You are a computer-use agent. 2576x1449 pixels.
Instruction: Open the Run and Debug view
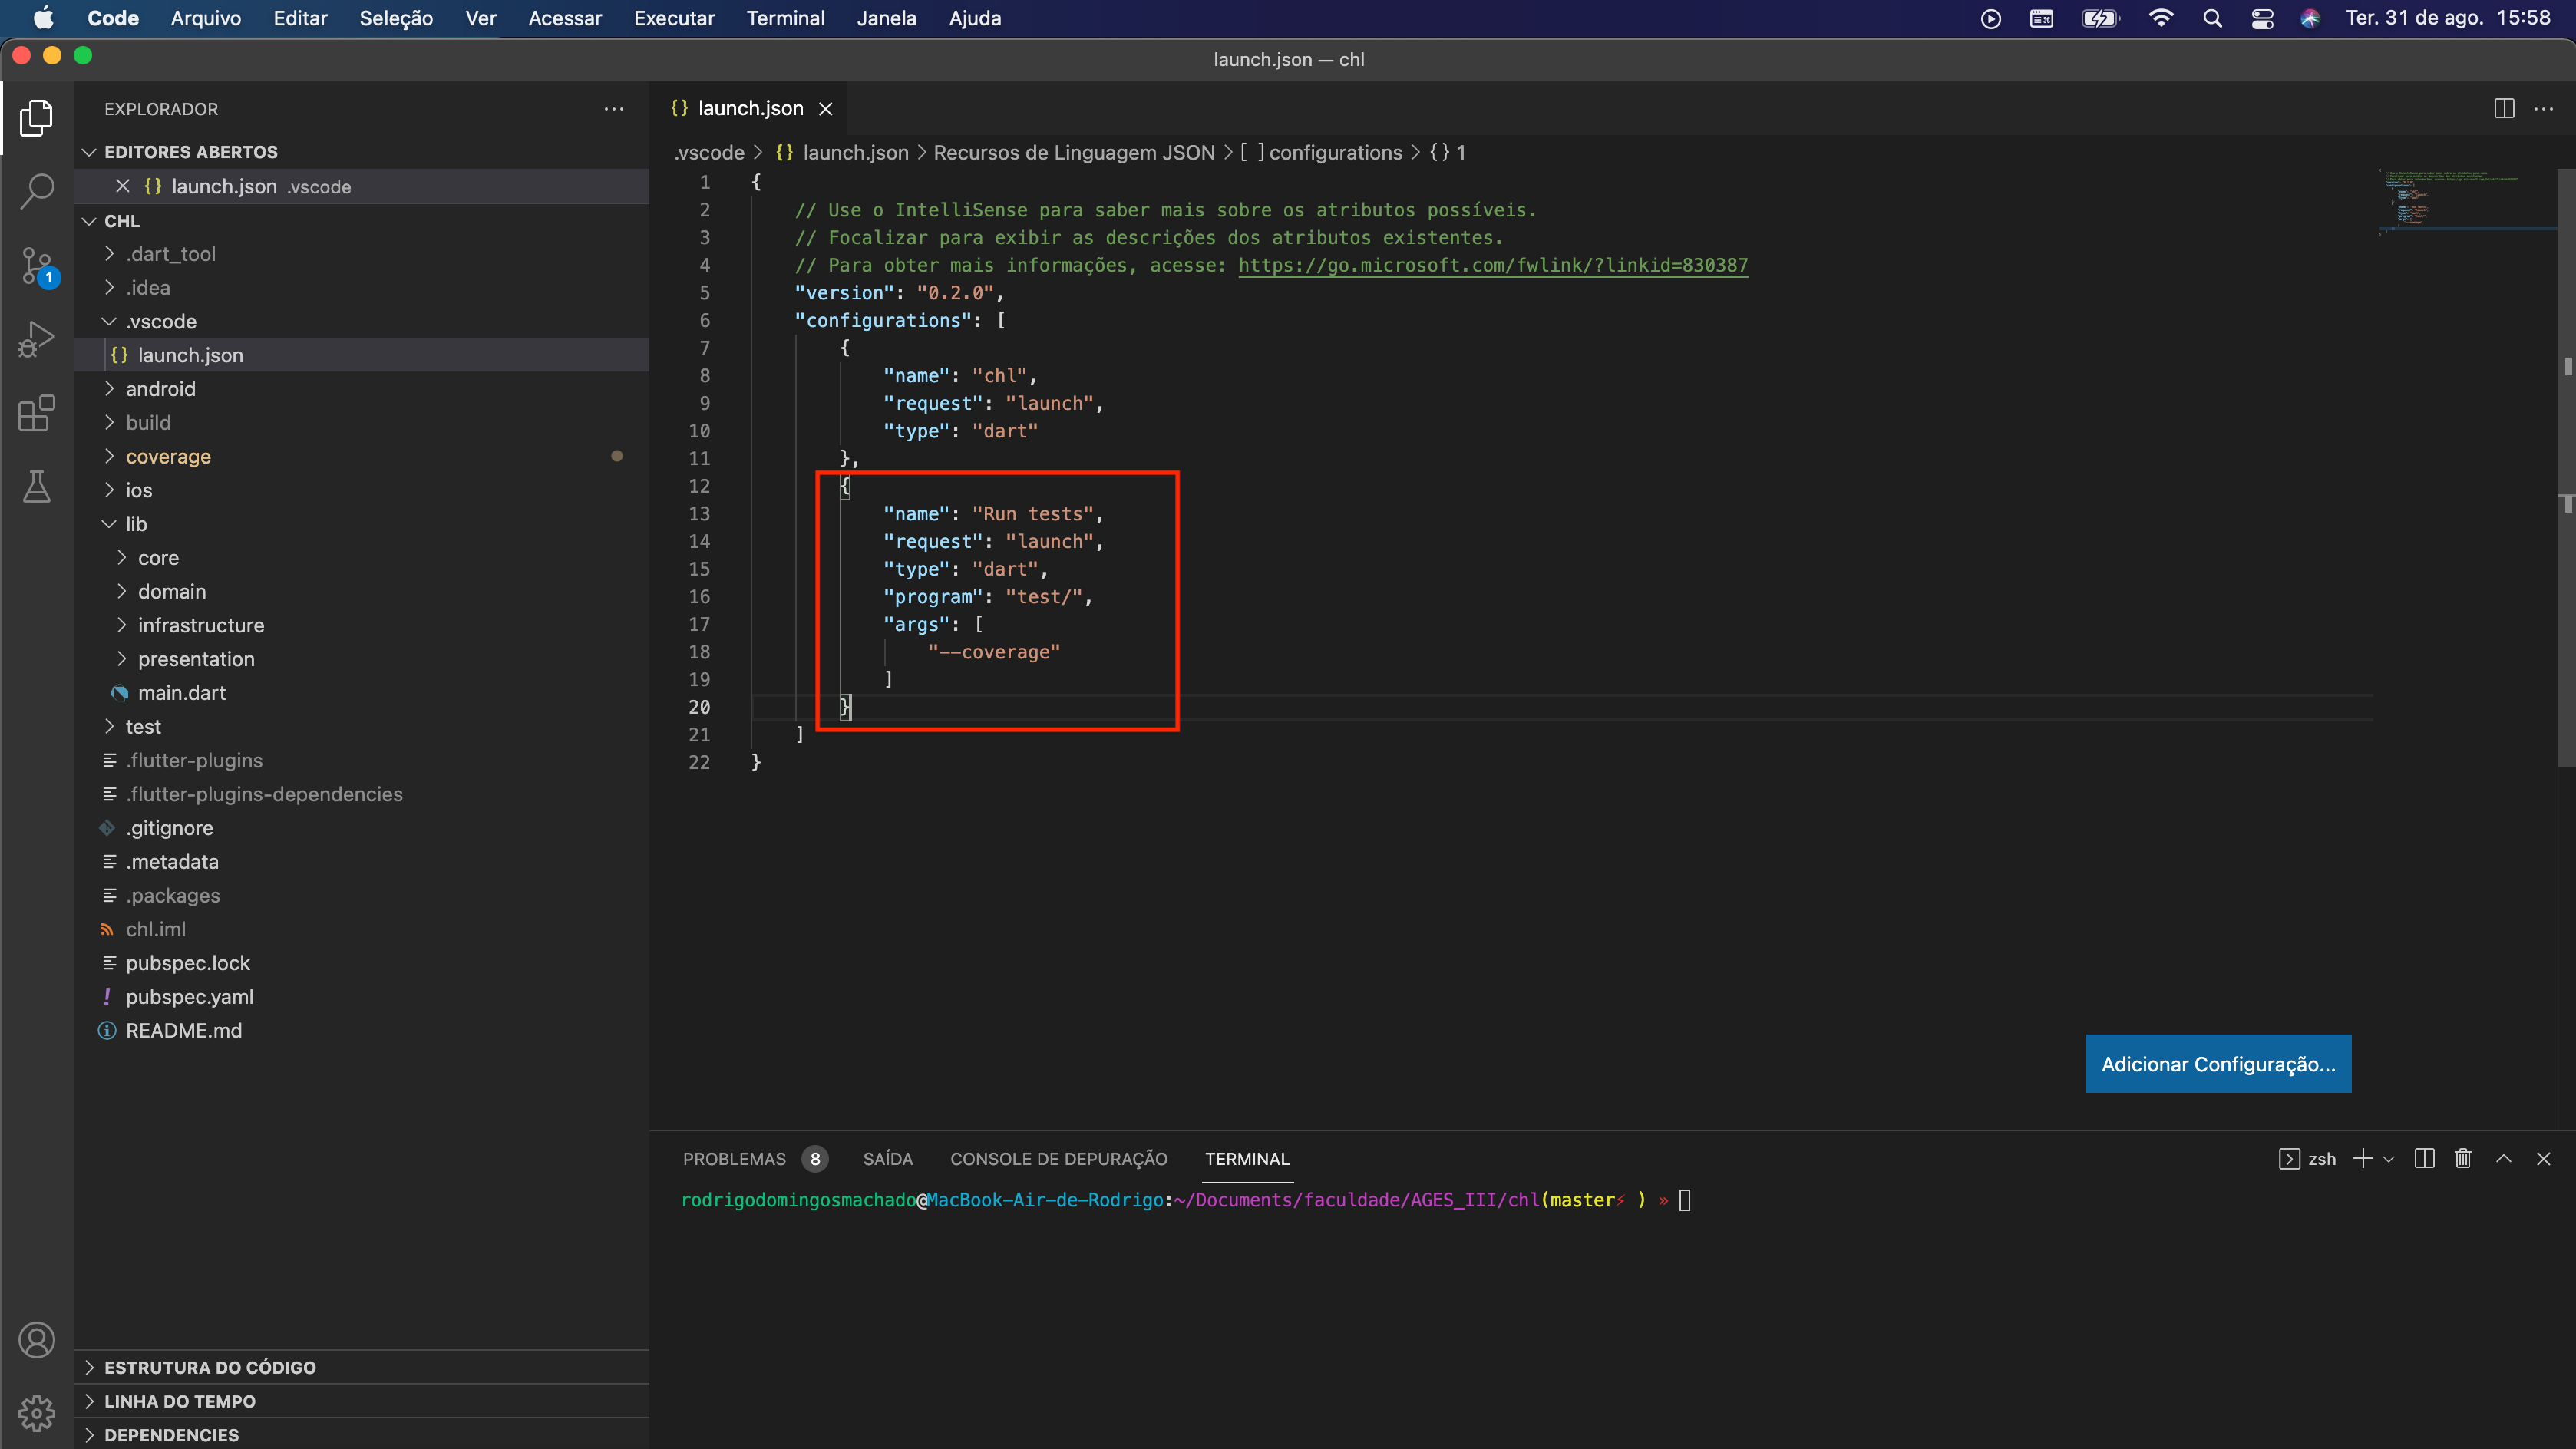coord(36,339)
